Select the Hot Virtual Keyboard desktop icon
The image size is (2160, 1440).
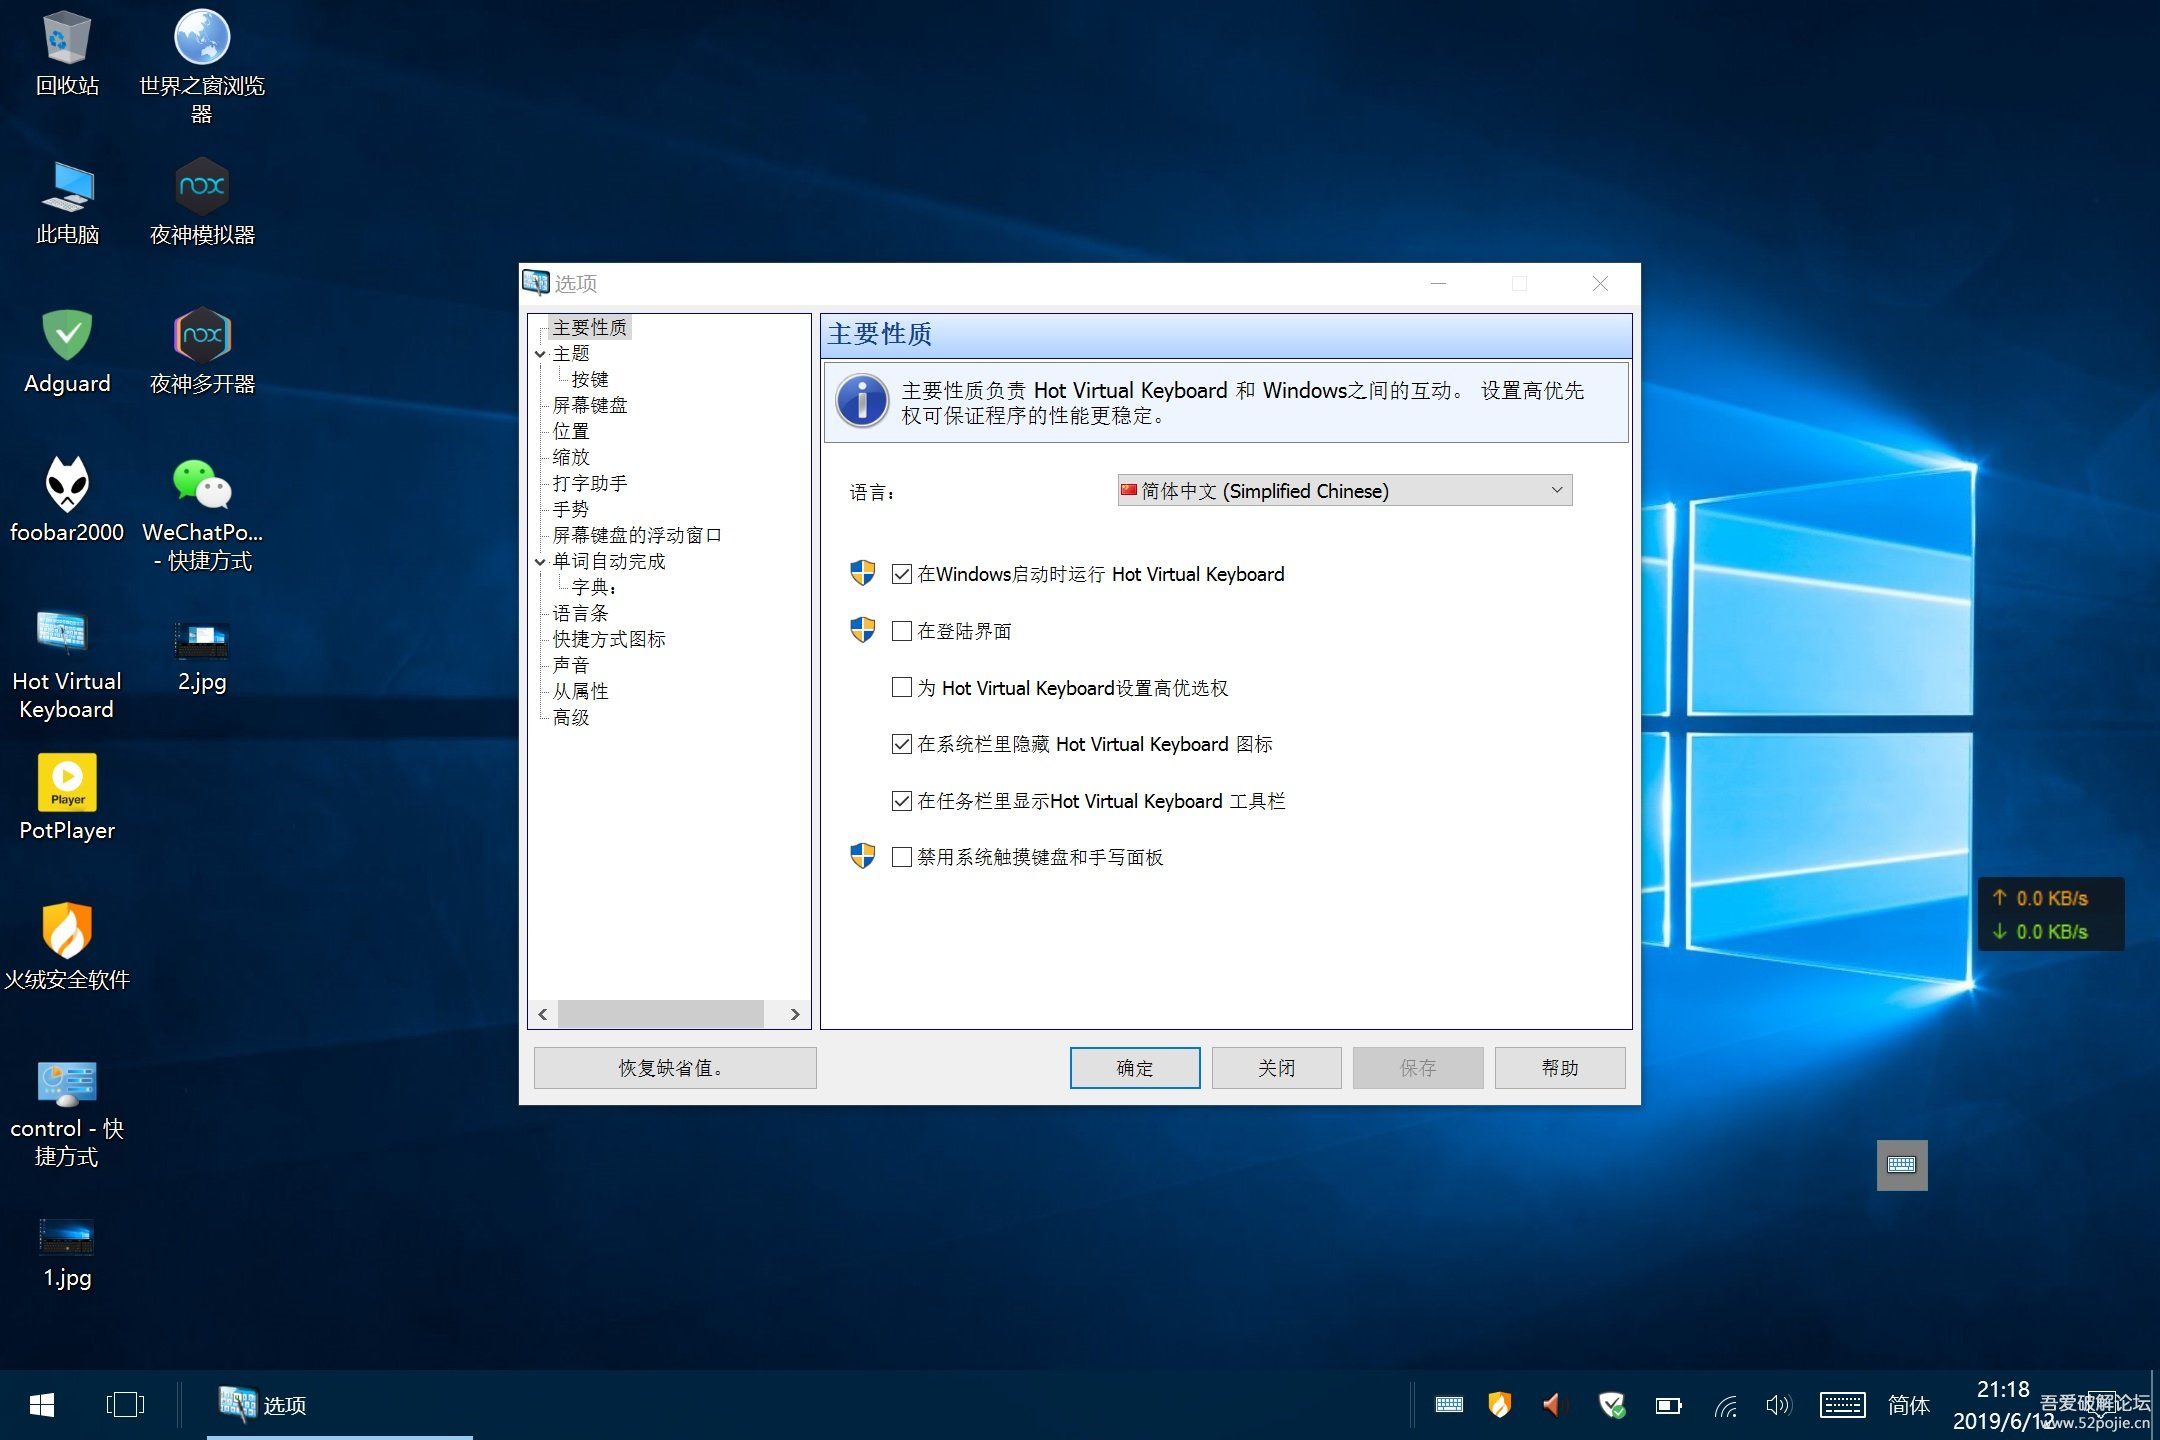[x=67, y=664]
